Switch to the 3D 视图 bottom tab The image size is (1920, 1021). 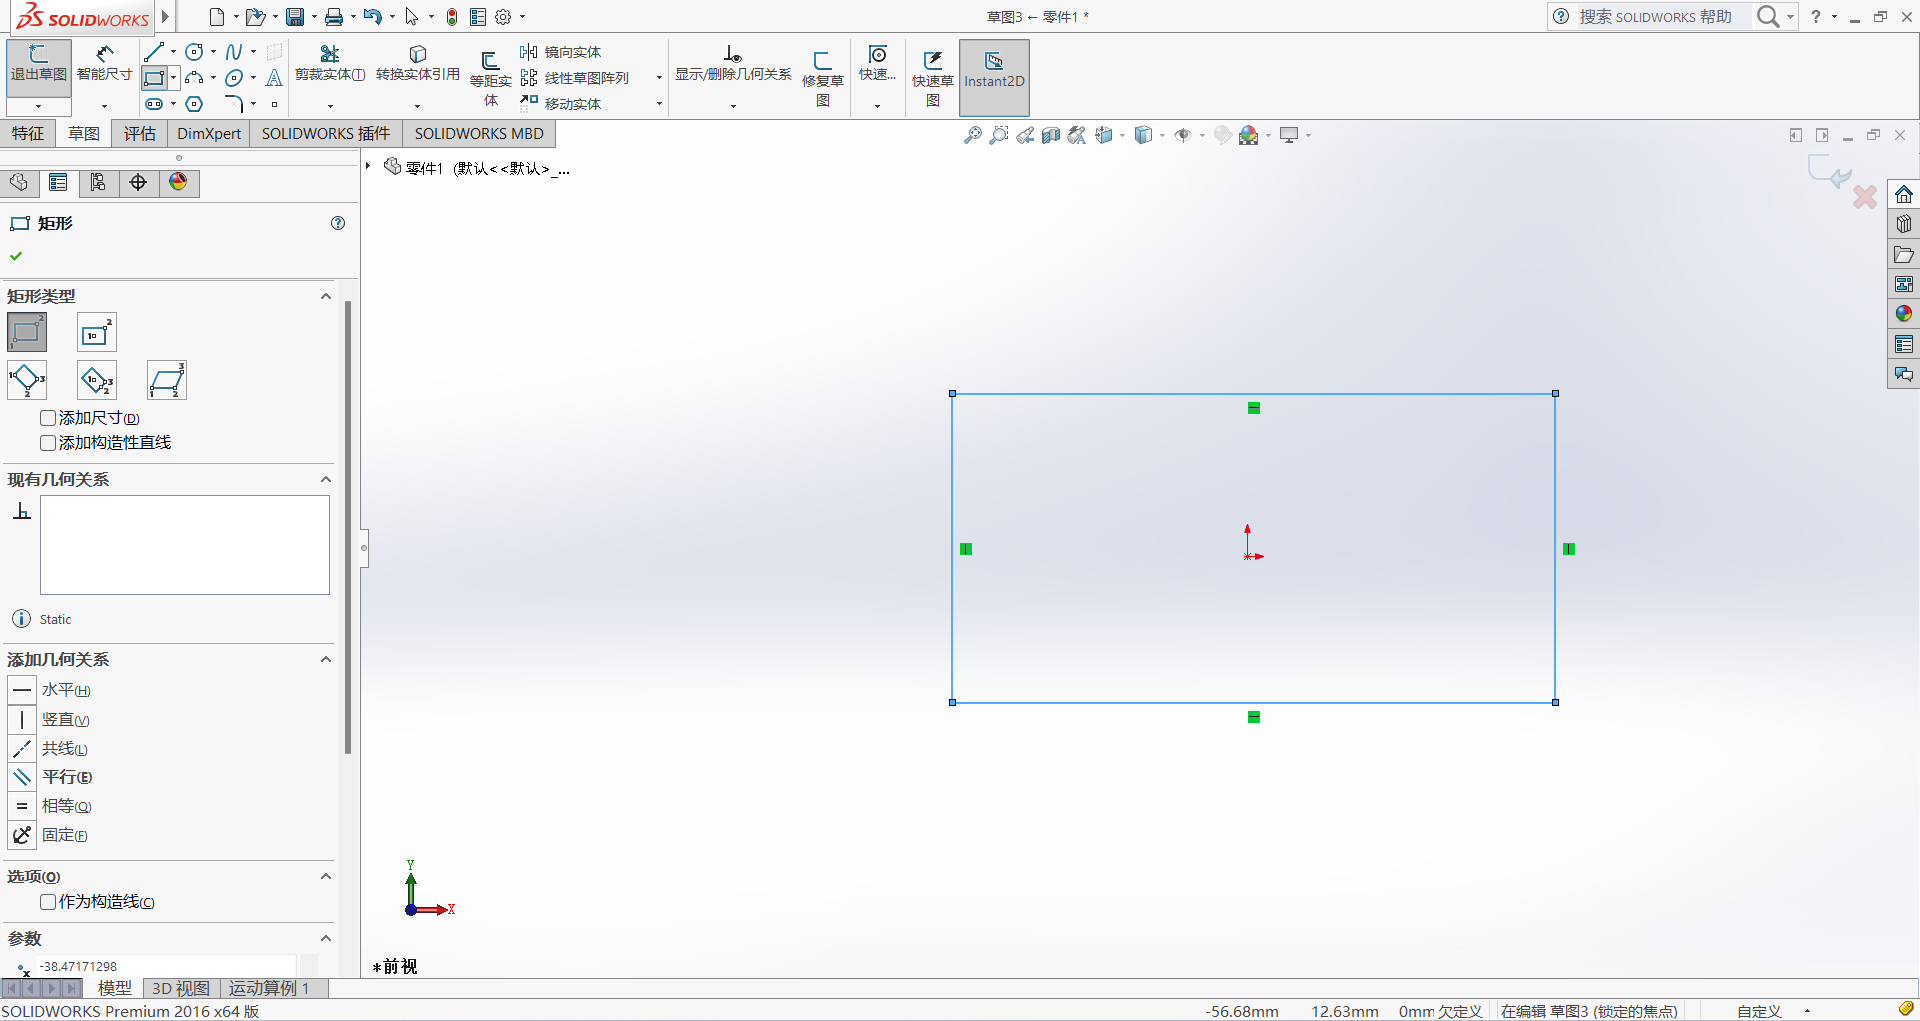pos(181,988)
